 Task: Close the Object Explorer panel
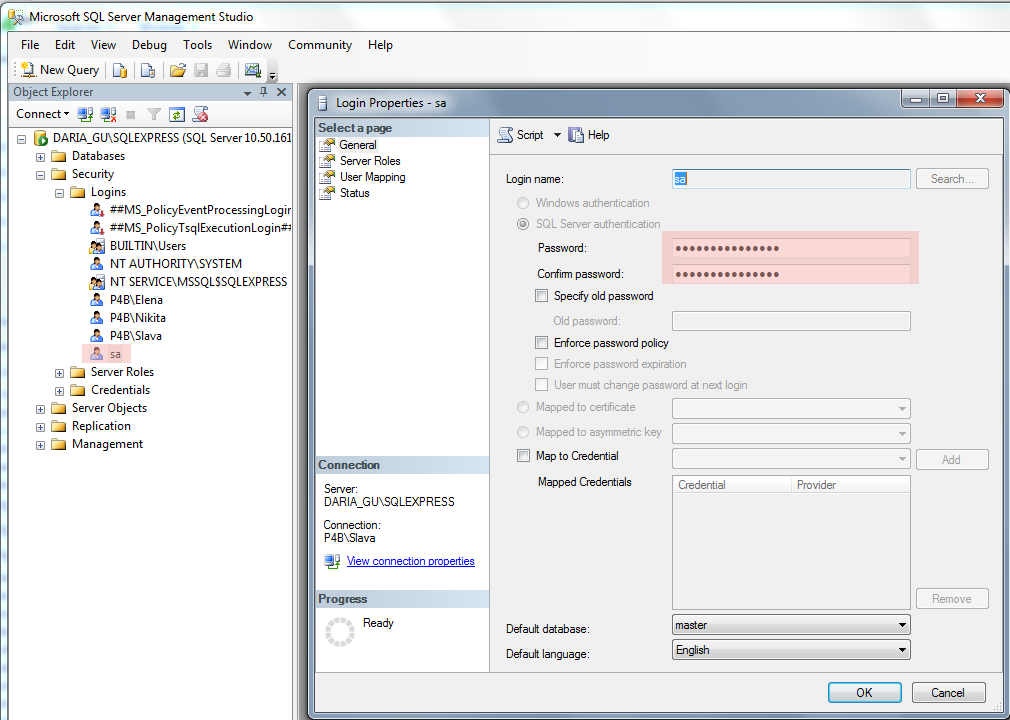[281, 92]
